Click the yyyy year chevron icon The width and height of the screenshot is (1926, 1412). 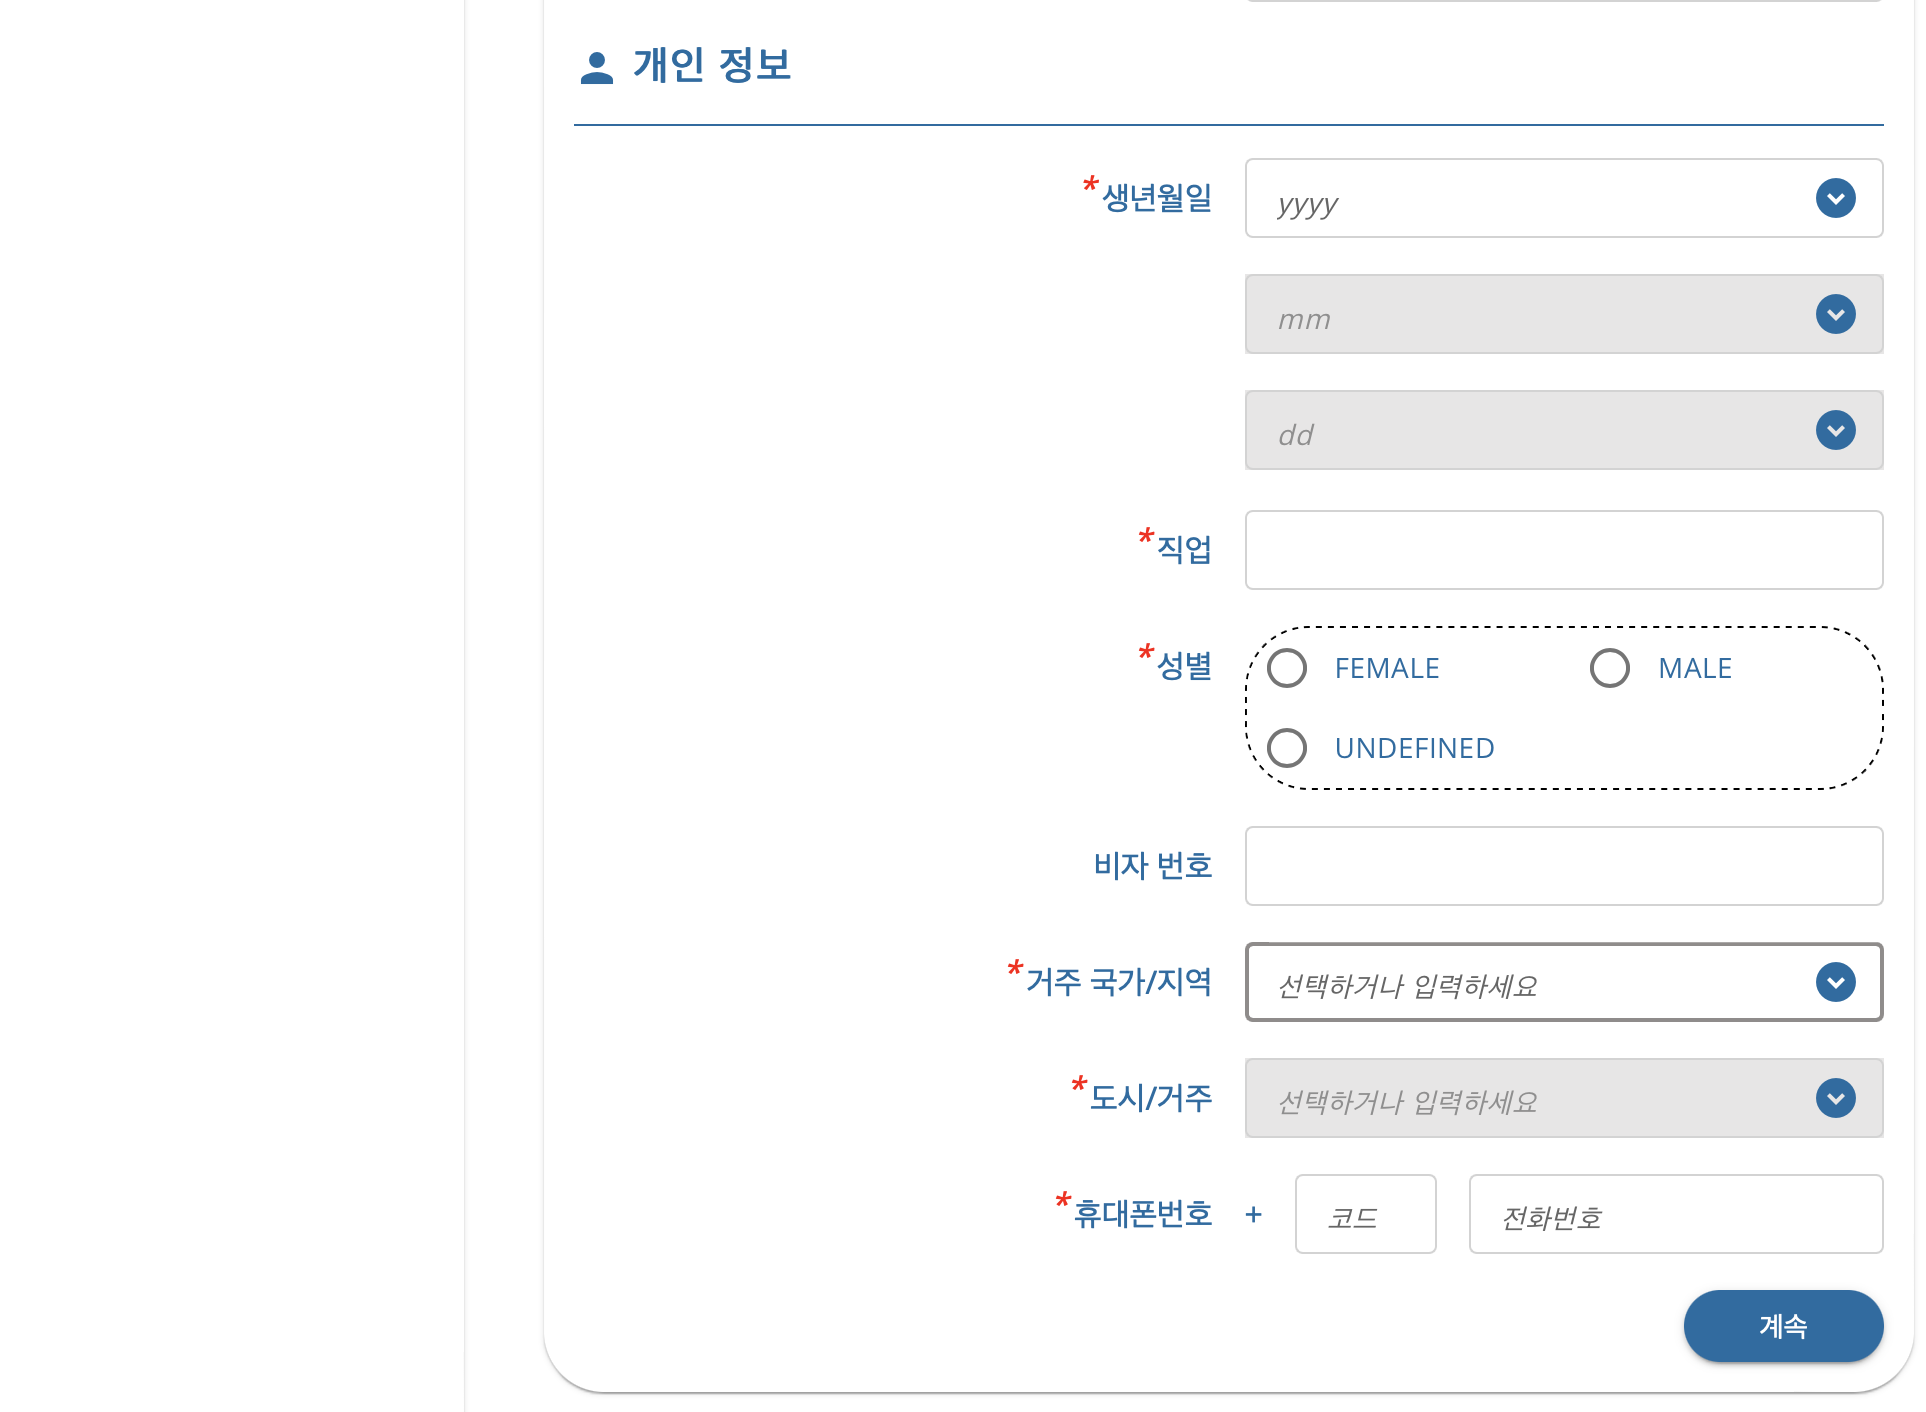[x=1835, y=198]
